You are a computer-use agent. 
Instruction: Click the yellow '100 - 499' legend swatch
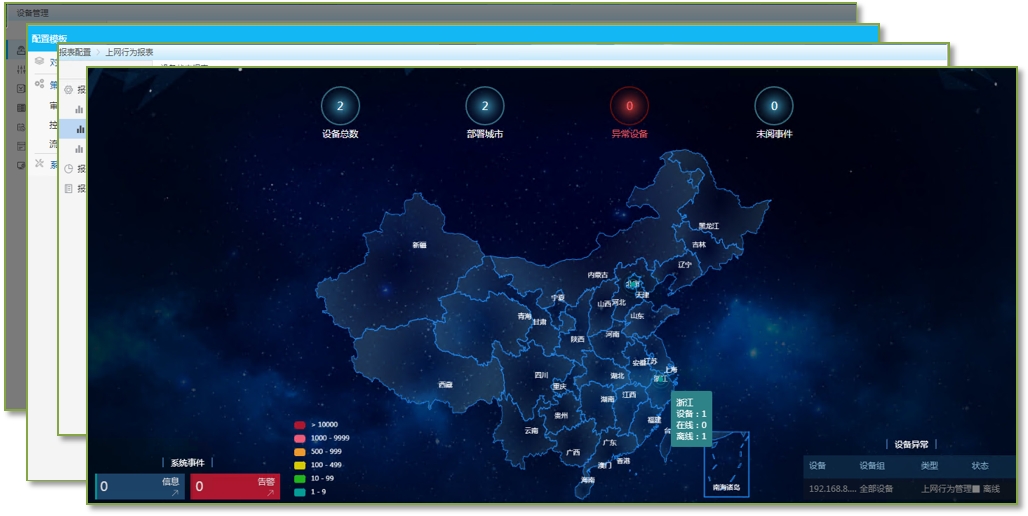pyautogui.click(x=300, y=464)
